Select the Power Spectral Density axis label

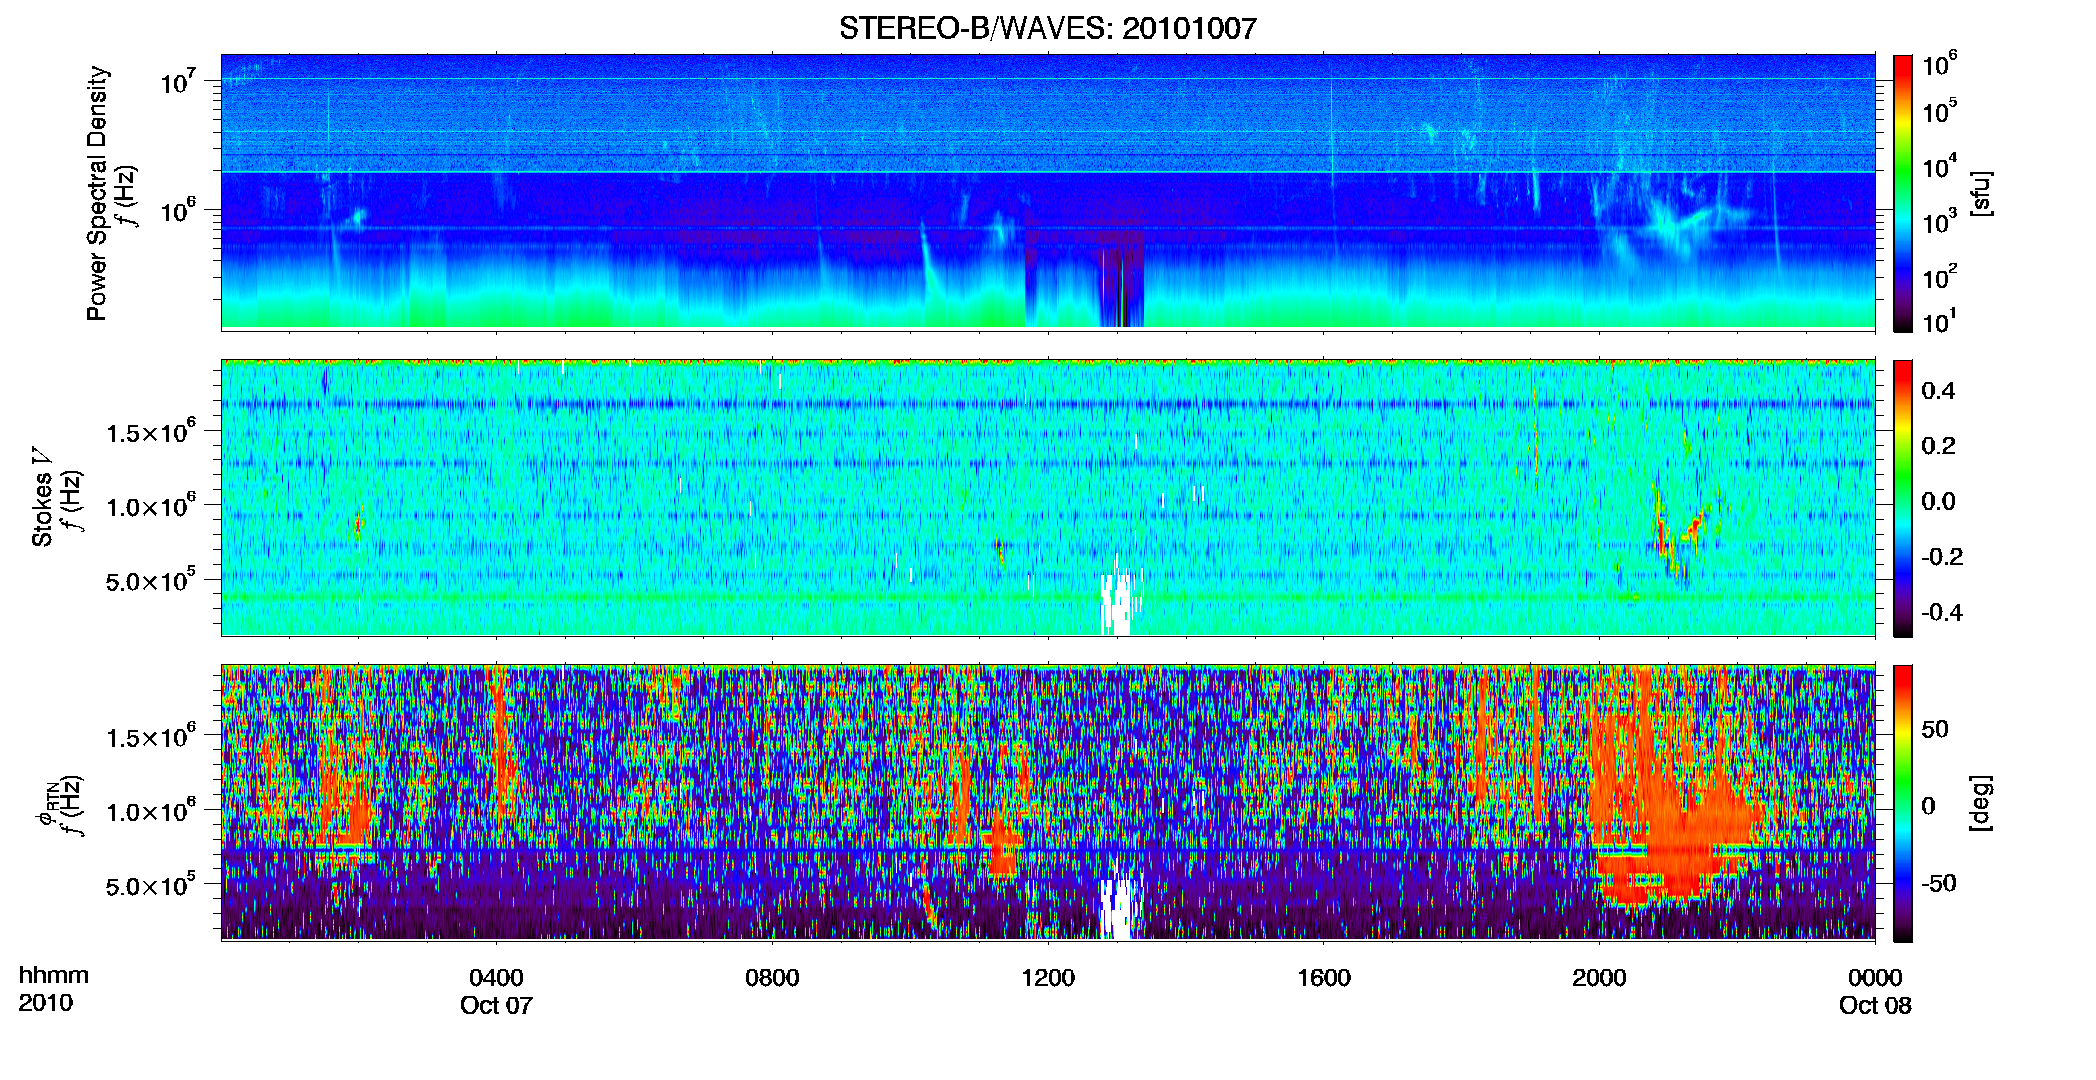(x=97, y=193)
